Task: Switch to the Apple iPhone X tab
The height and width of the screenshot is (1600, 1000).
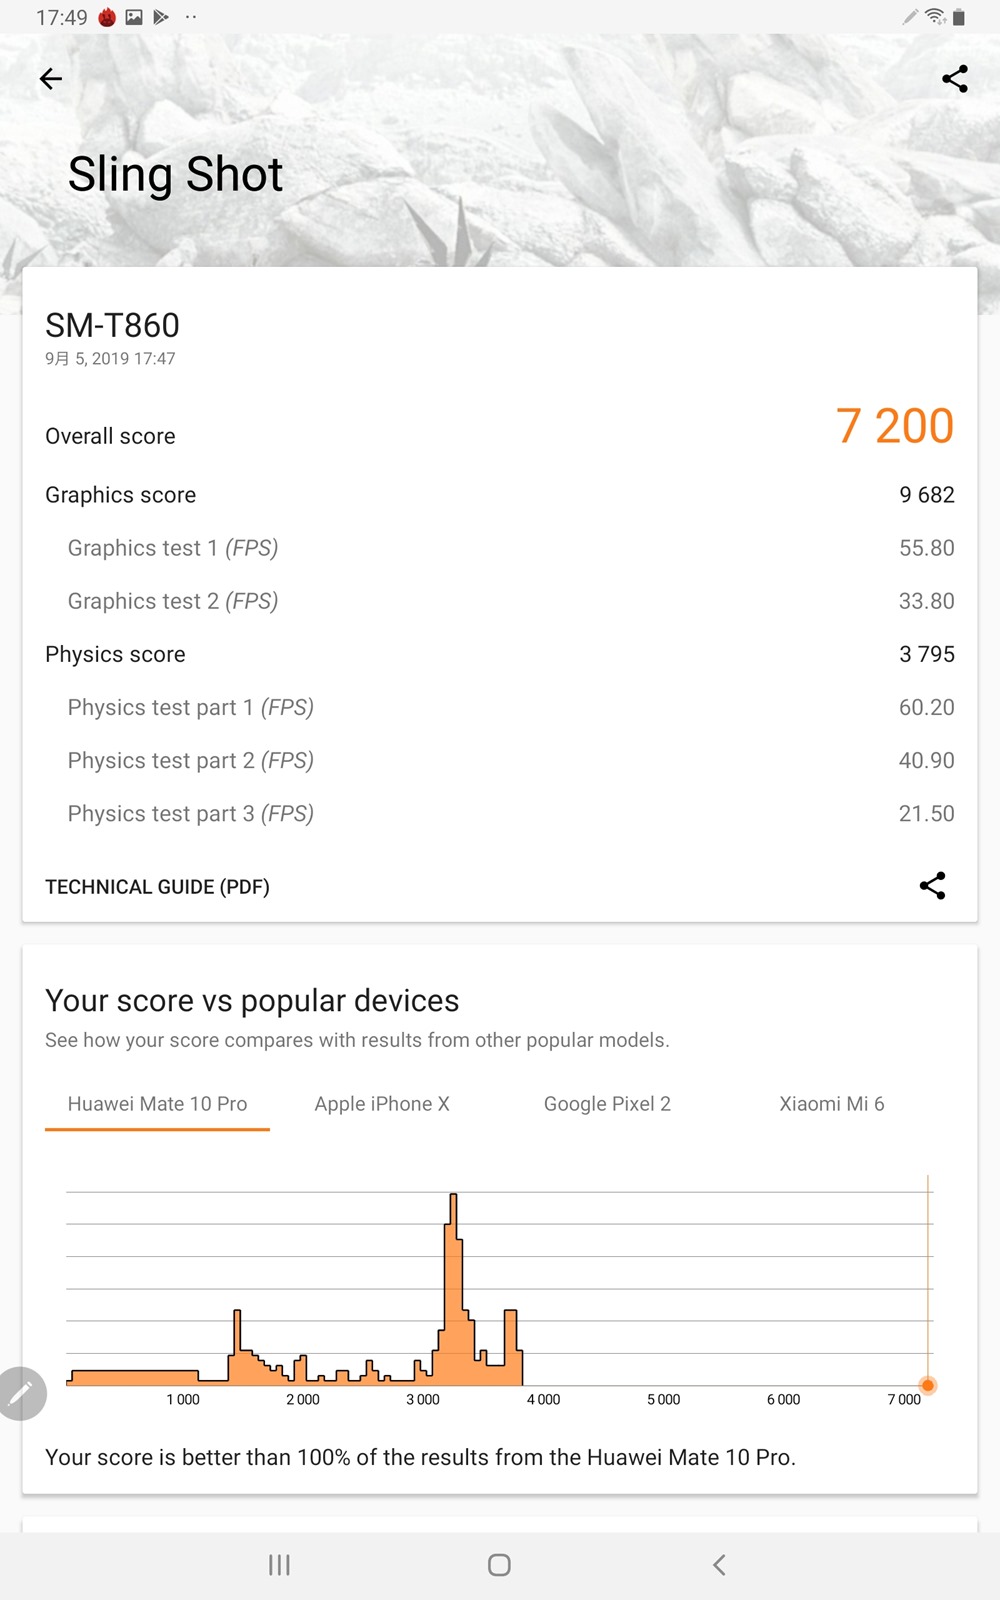Action: click(x=382, y=1104)
